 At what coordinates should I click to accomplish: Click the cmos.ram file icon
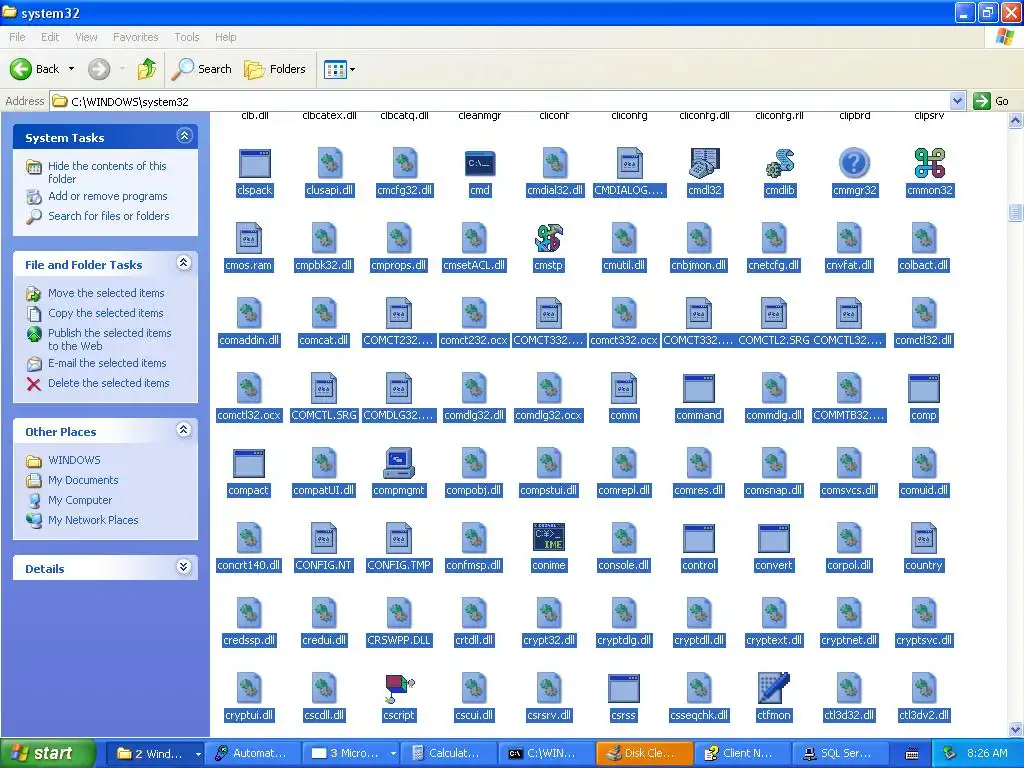click(x=248, y=238)
